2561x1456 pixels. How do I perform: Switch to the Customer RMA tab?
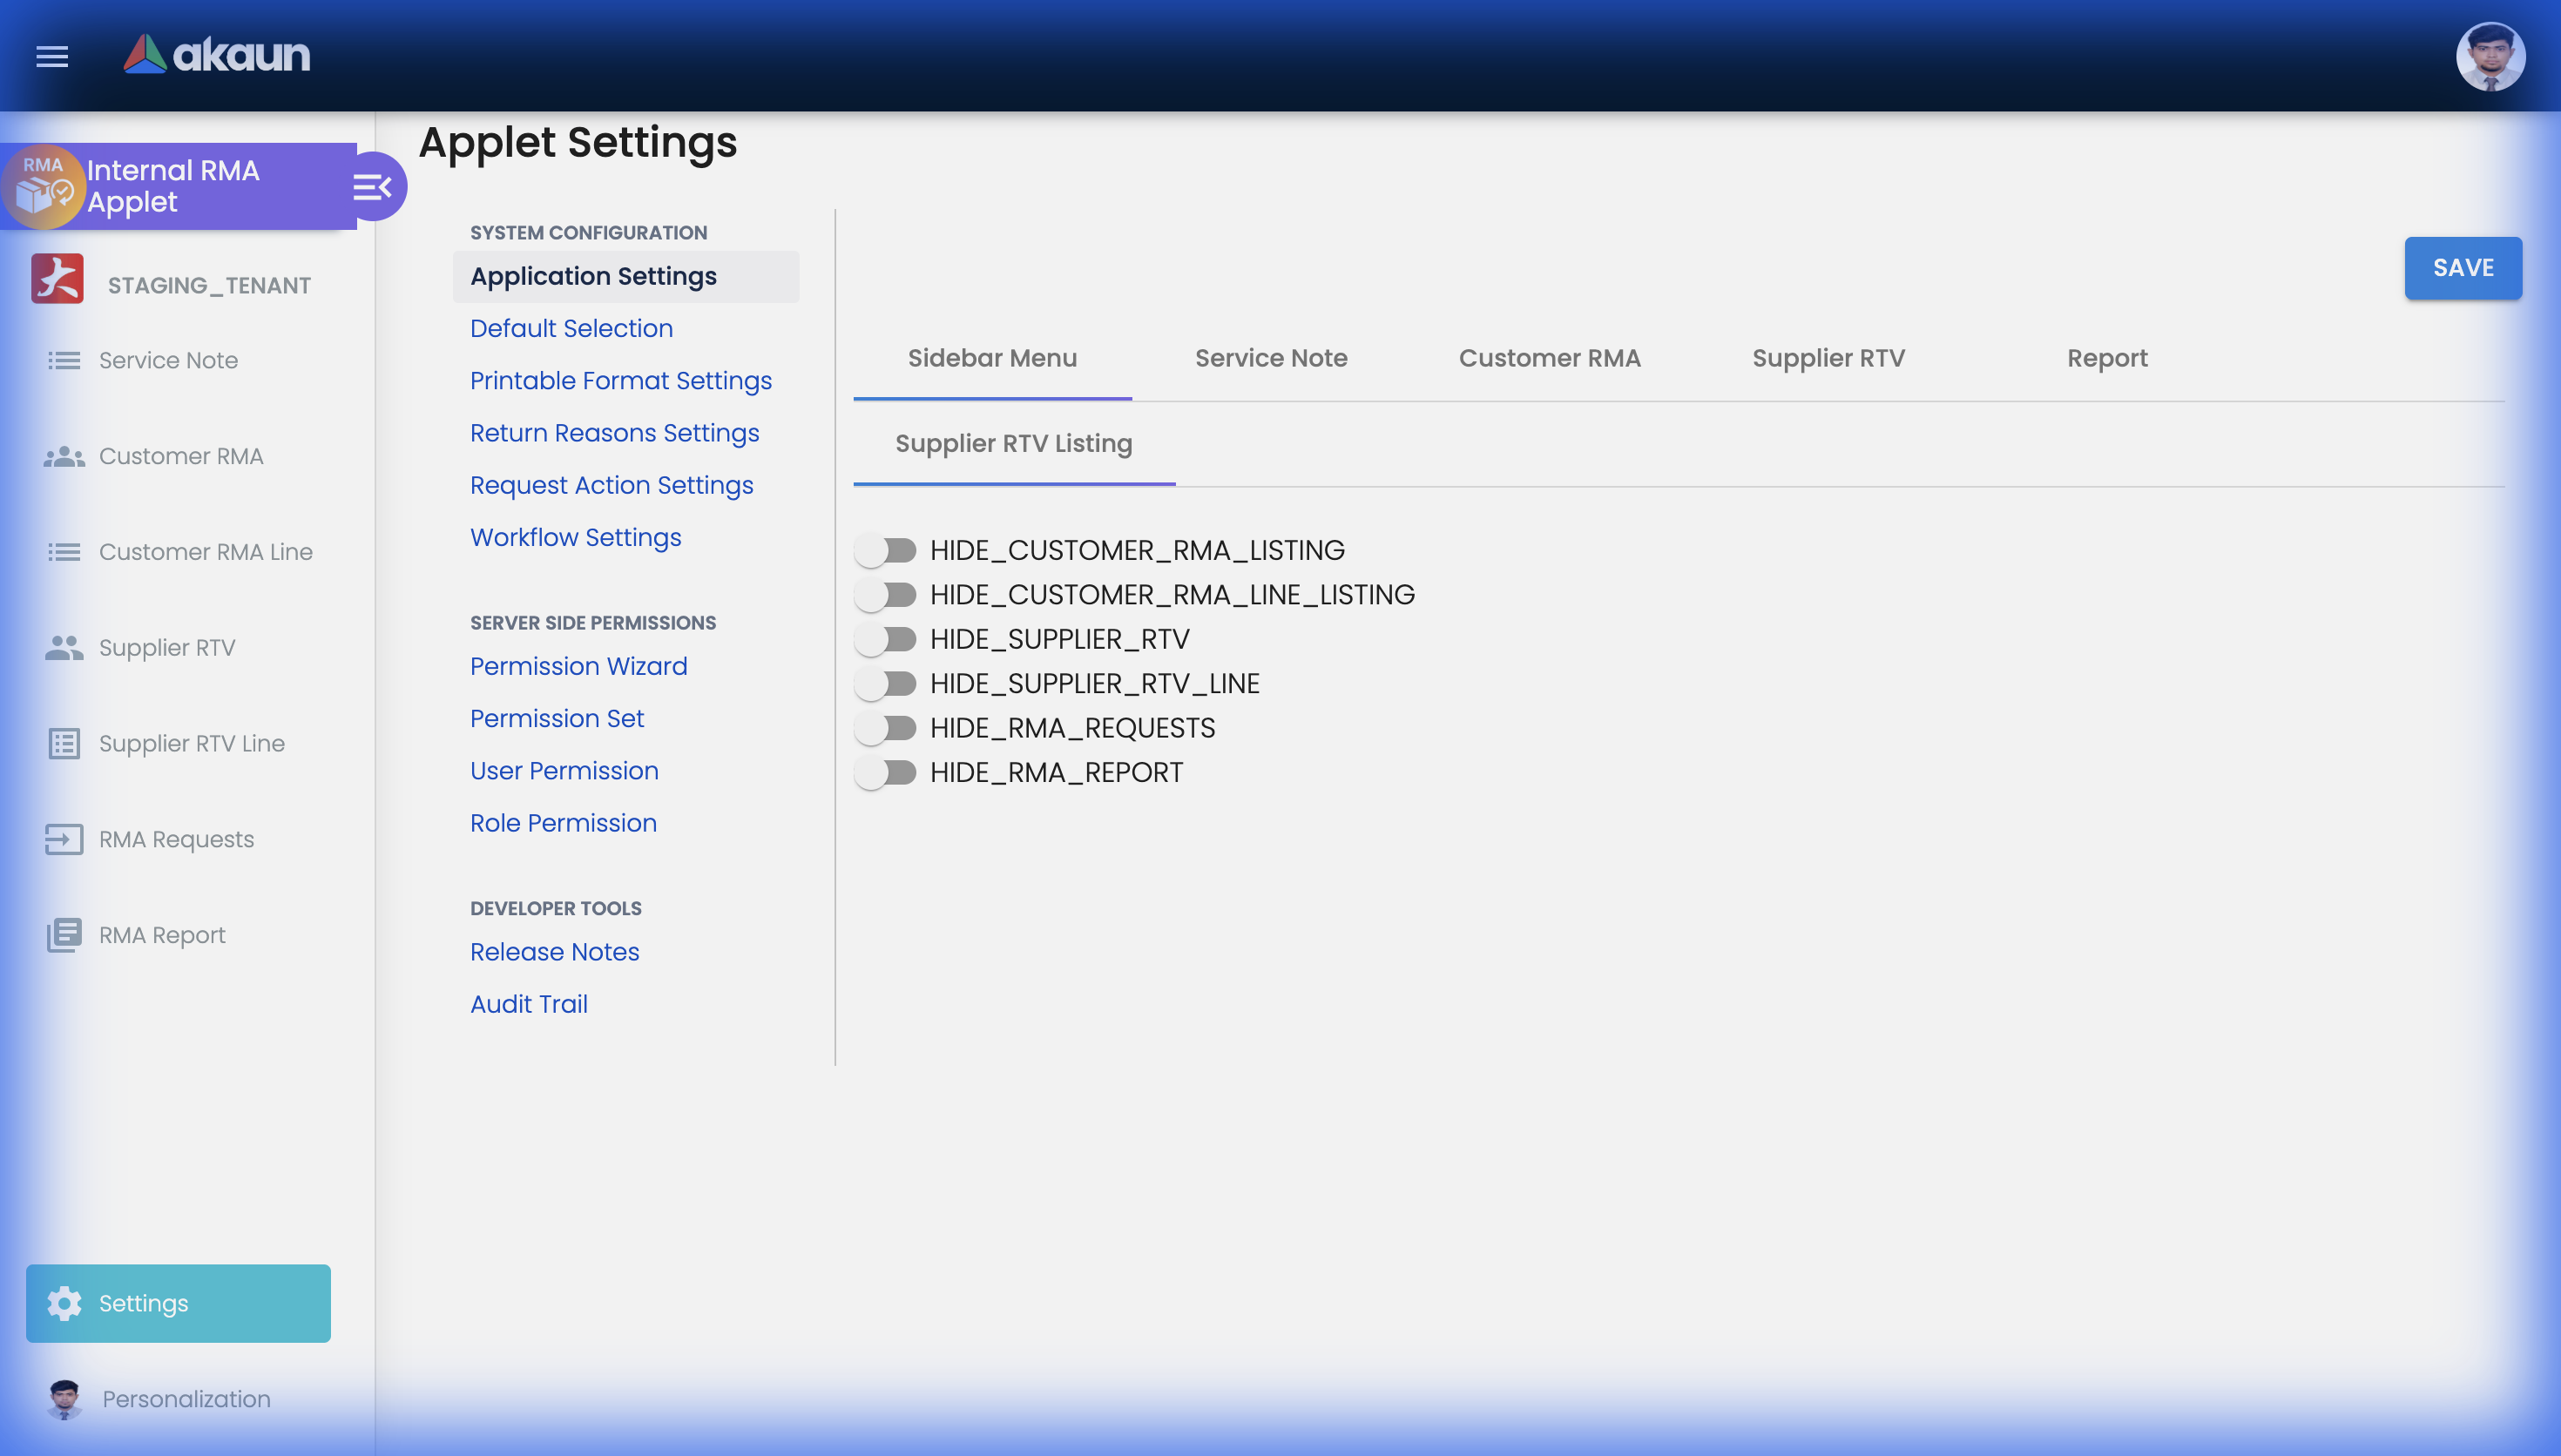tap(1549, 358)
